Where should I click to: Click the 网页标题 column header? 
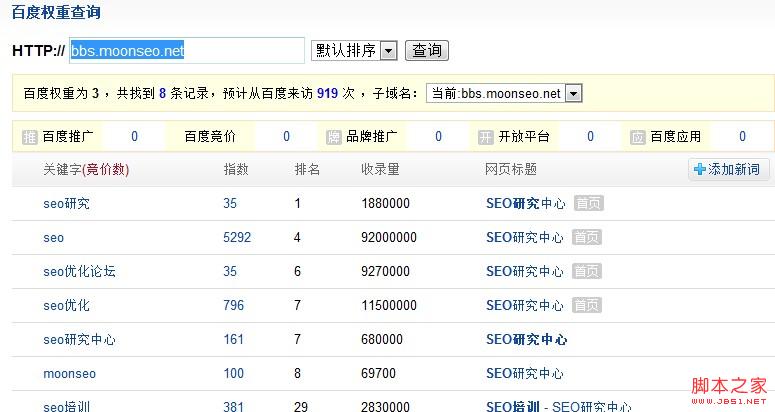(x=511, y=169)
